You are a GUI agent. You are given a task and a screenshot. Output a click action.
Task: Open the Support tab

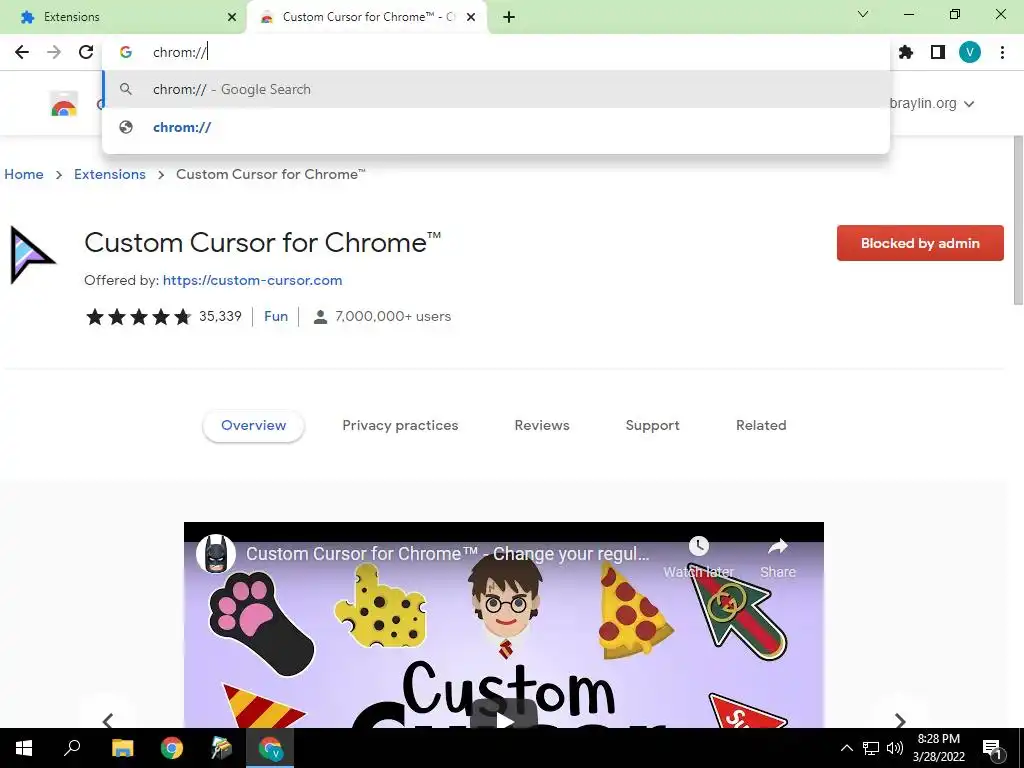tap(652, 425)
